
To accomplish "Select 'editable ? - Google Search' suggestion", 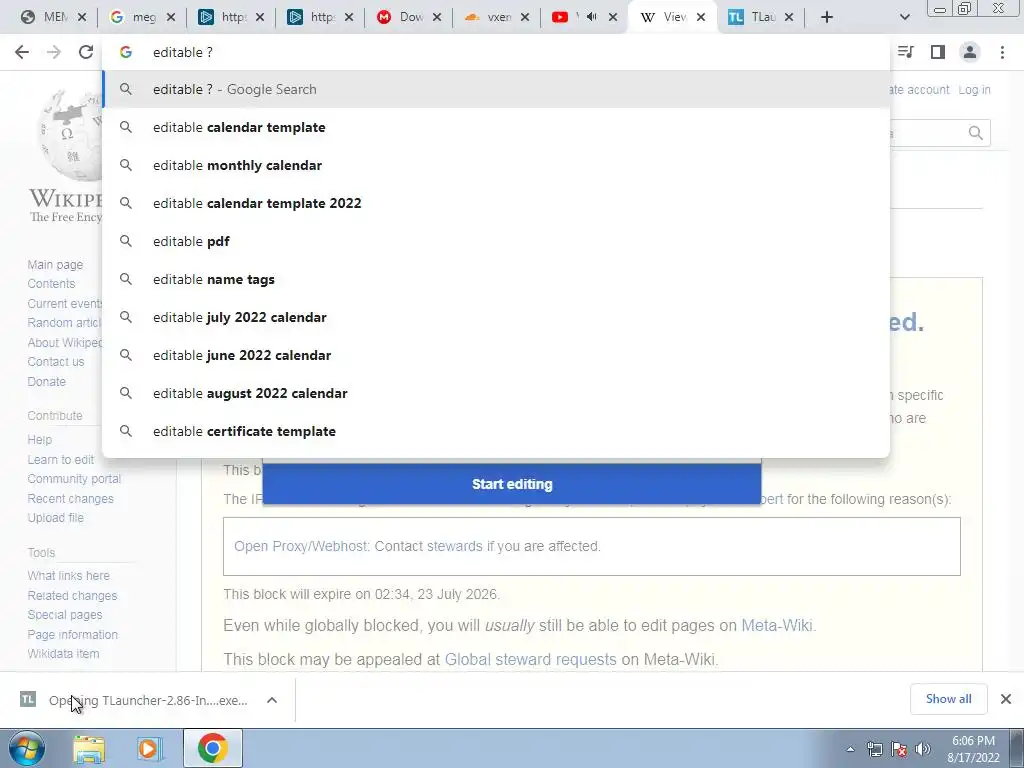I will tap(496, 89).
